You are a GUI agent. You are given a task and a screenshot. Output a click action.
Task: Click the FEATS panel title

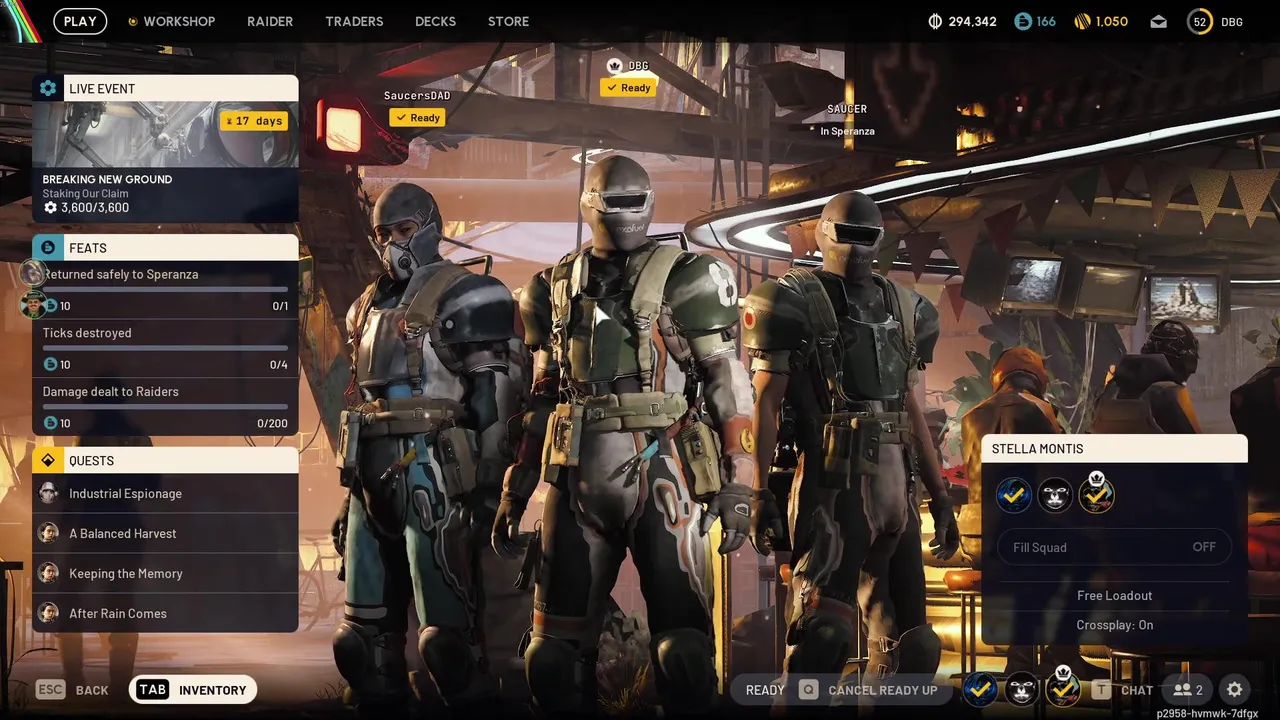click(x=88, y=248)
